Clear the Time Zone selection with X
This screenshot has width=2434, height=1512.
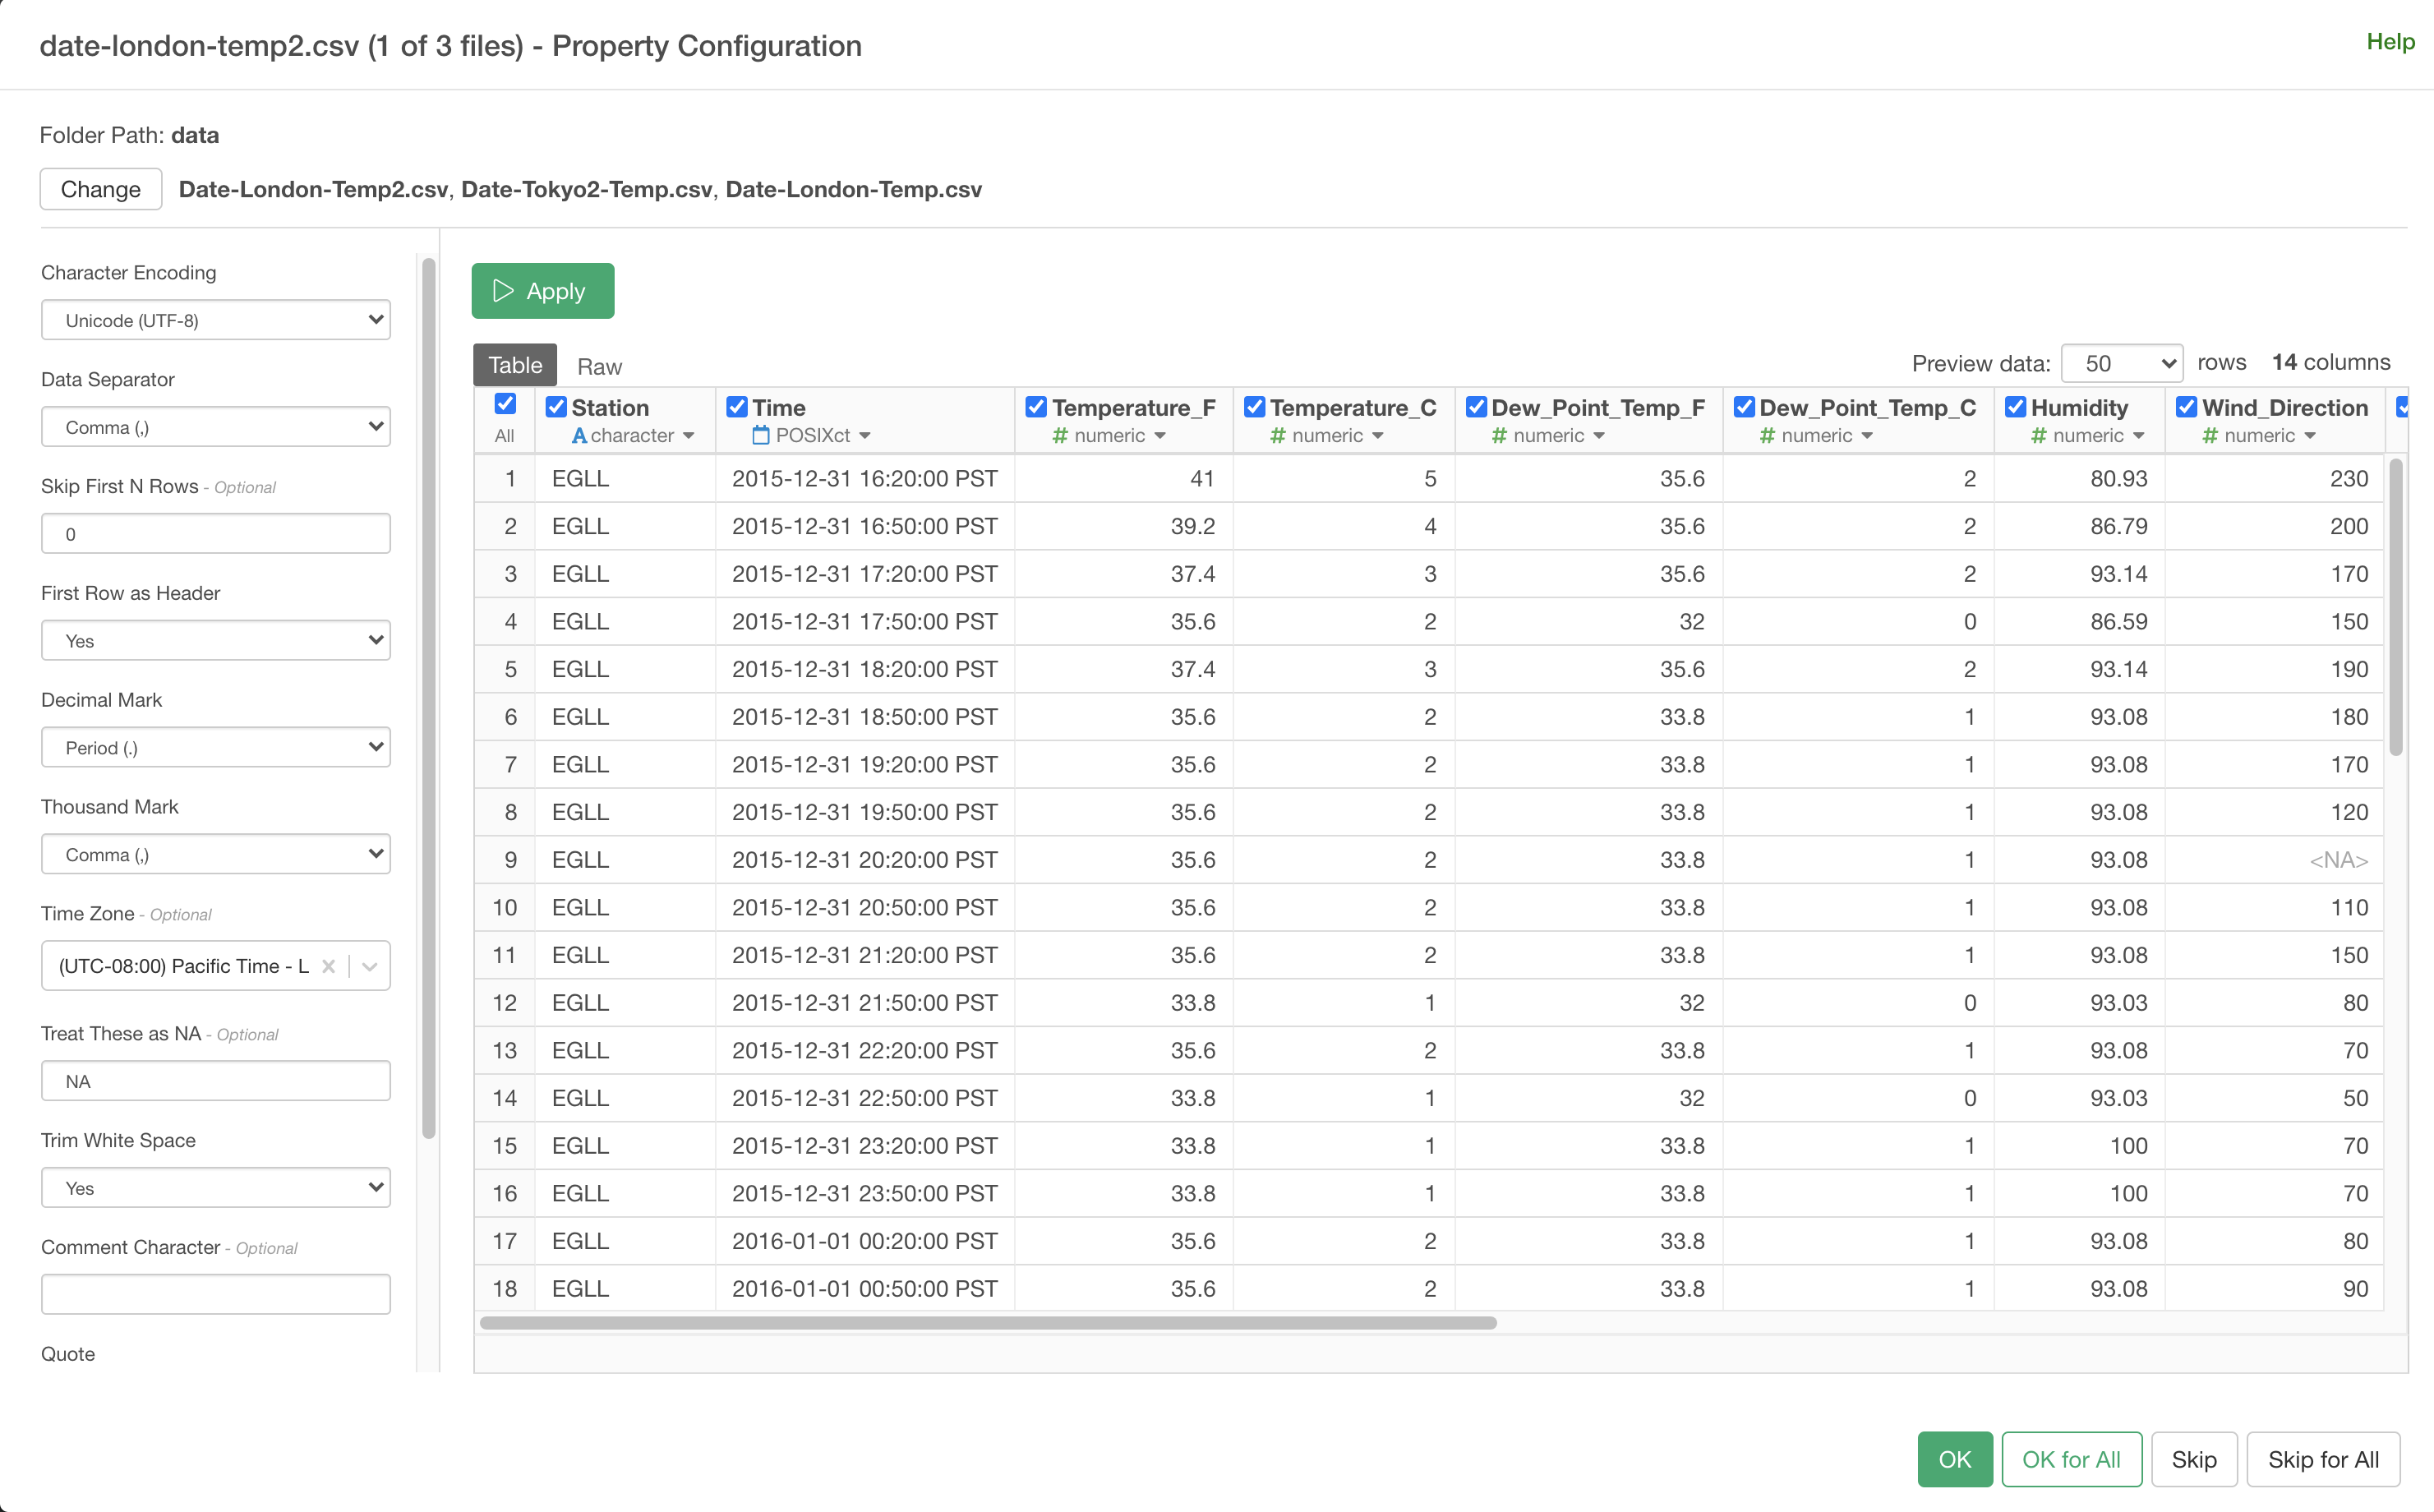tap(328, 966)
